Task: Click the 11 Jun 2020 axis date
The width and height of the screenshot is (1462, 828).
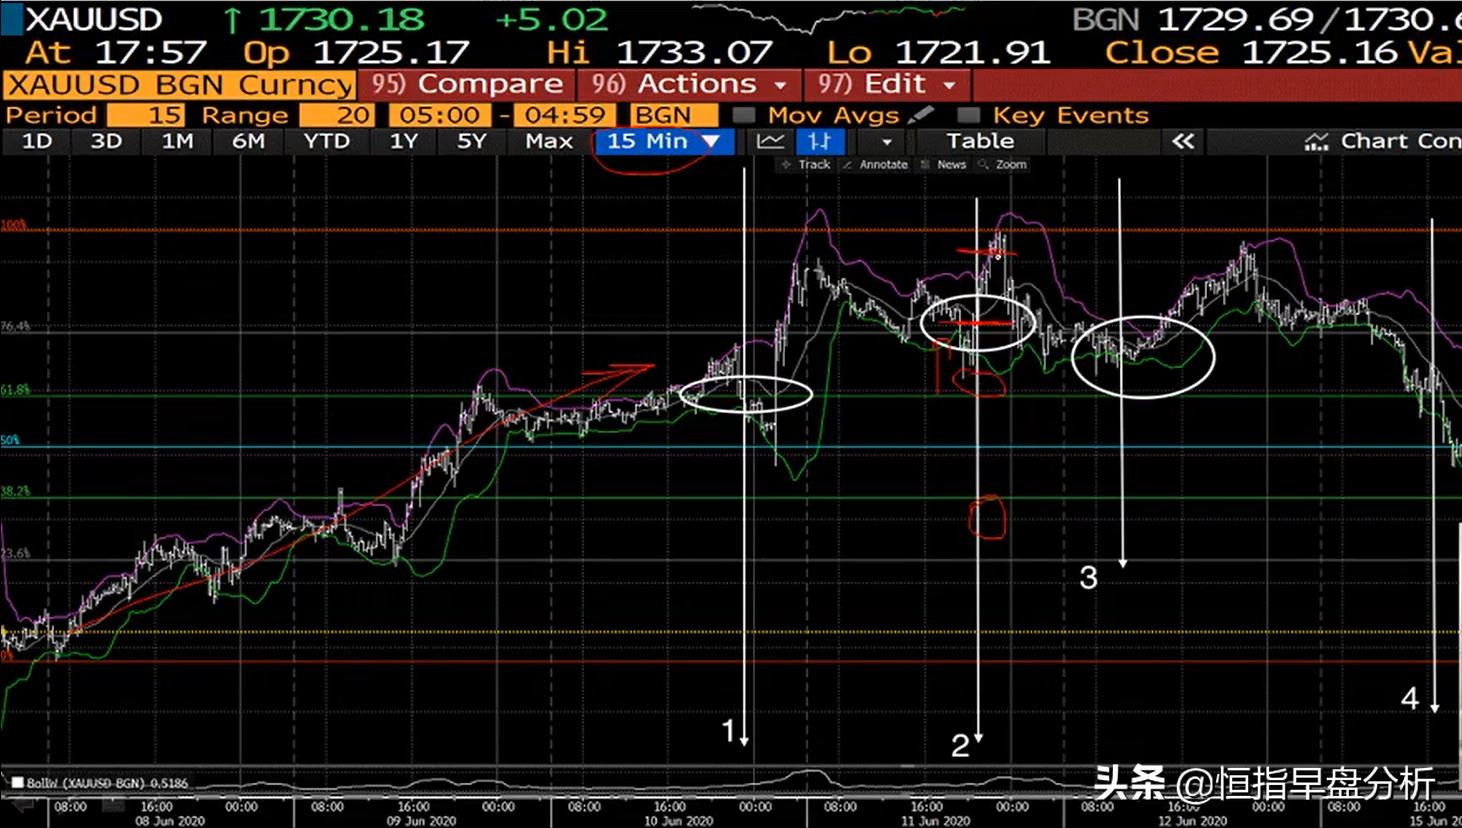Action: pyautogui.click(x=935, y=821)
